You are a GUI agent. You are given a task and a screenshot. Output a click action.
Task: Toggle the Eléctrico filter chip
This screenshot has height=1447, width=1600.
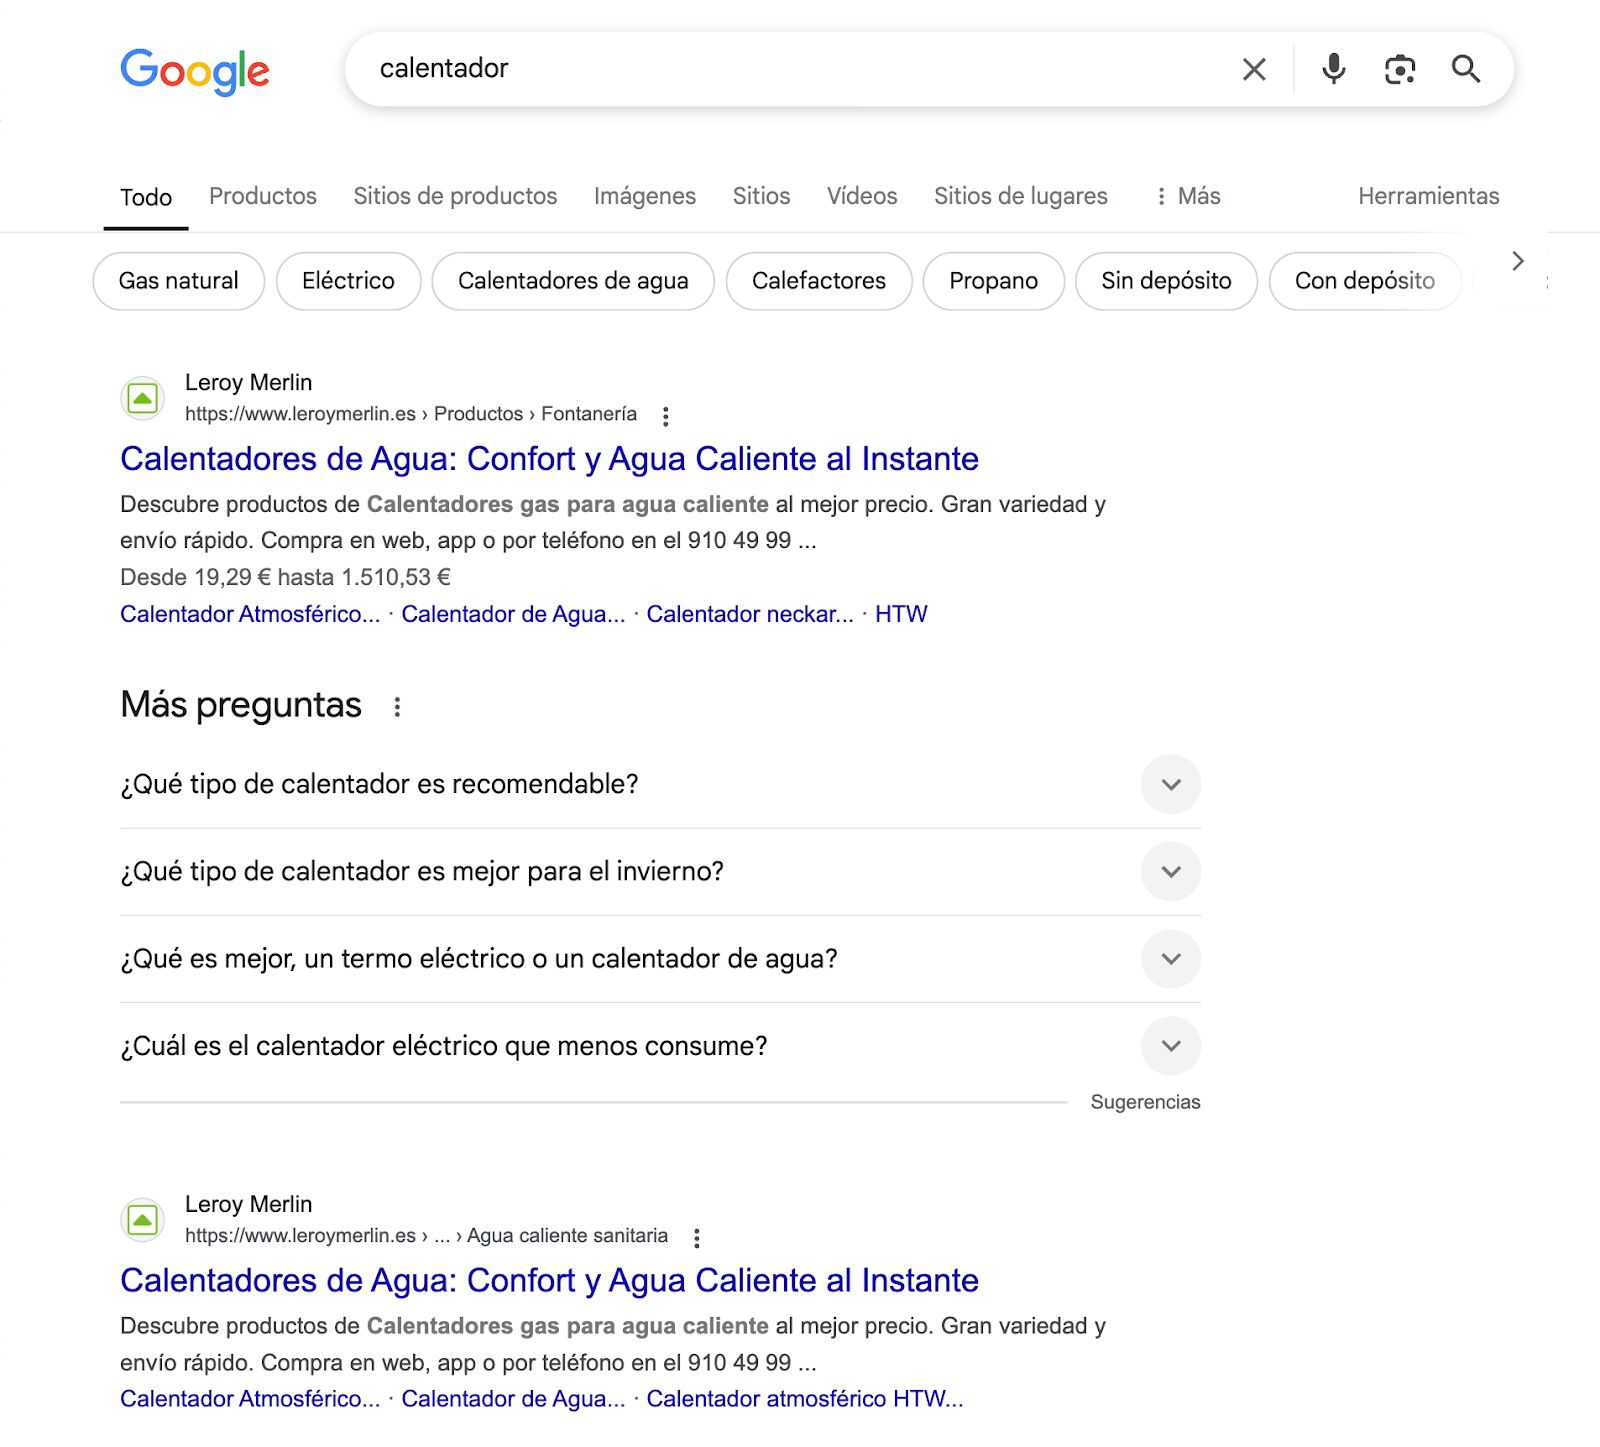[x=347, y=281]
